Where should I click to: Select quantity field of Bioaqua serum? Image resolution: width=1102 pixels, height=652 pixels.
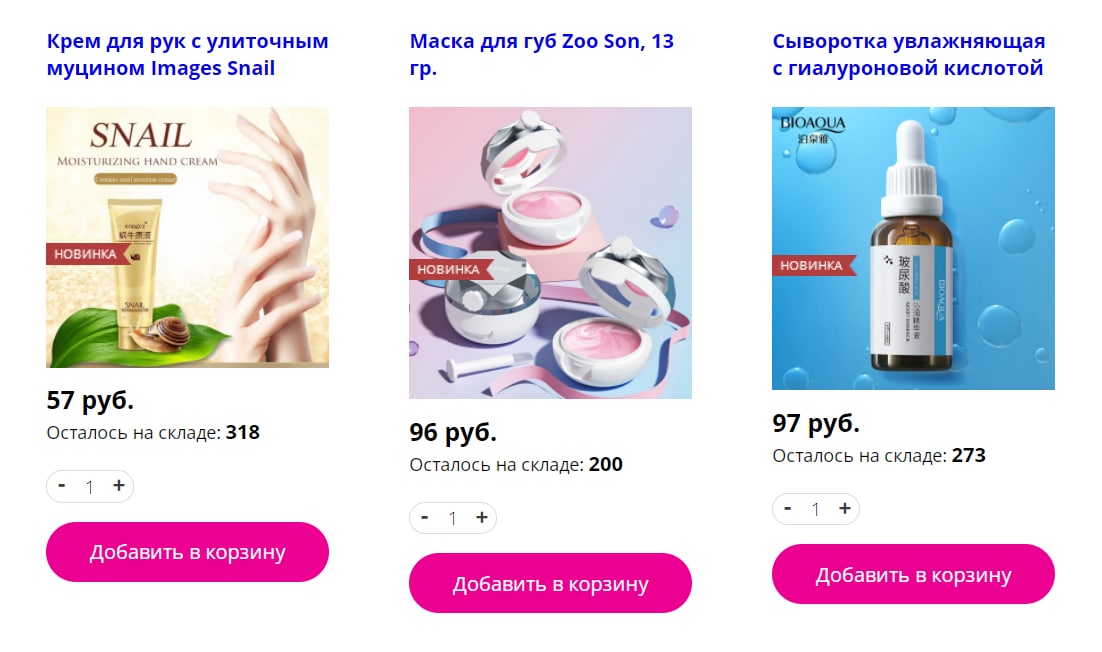(816, 509)
